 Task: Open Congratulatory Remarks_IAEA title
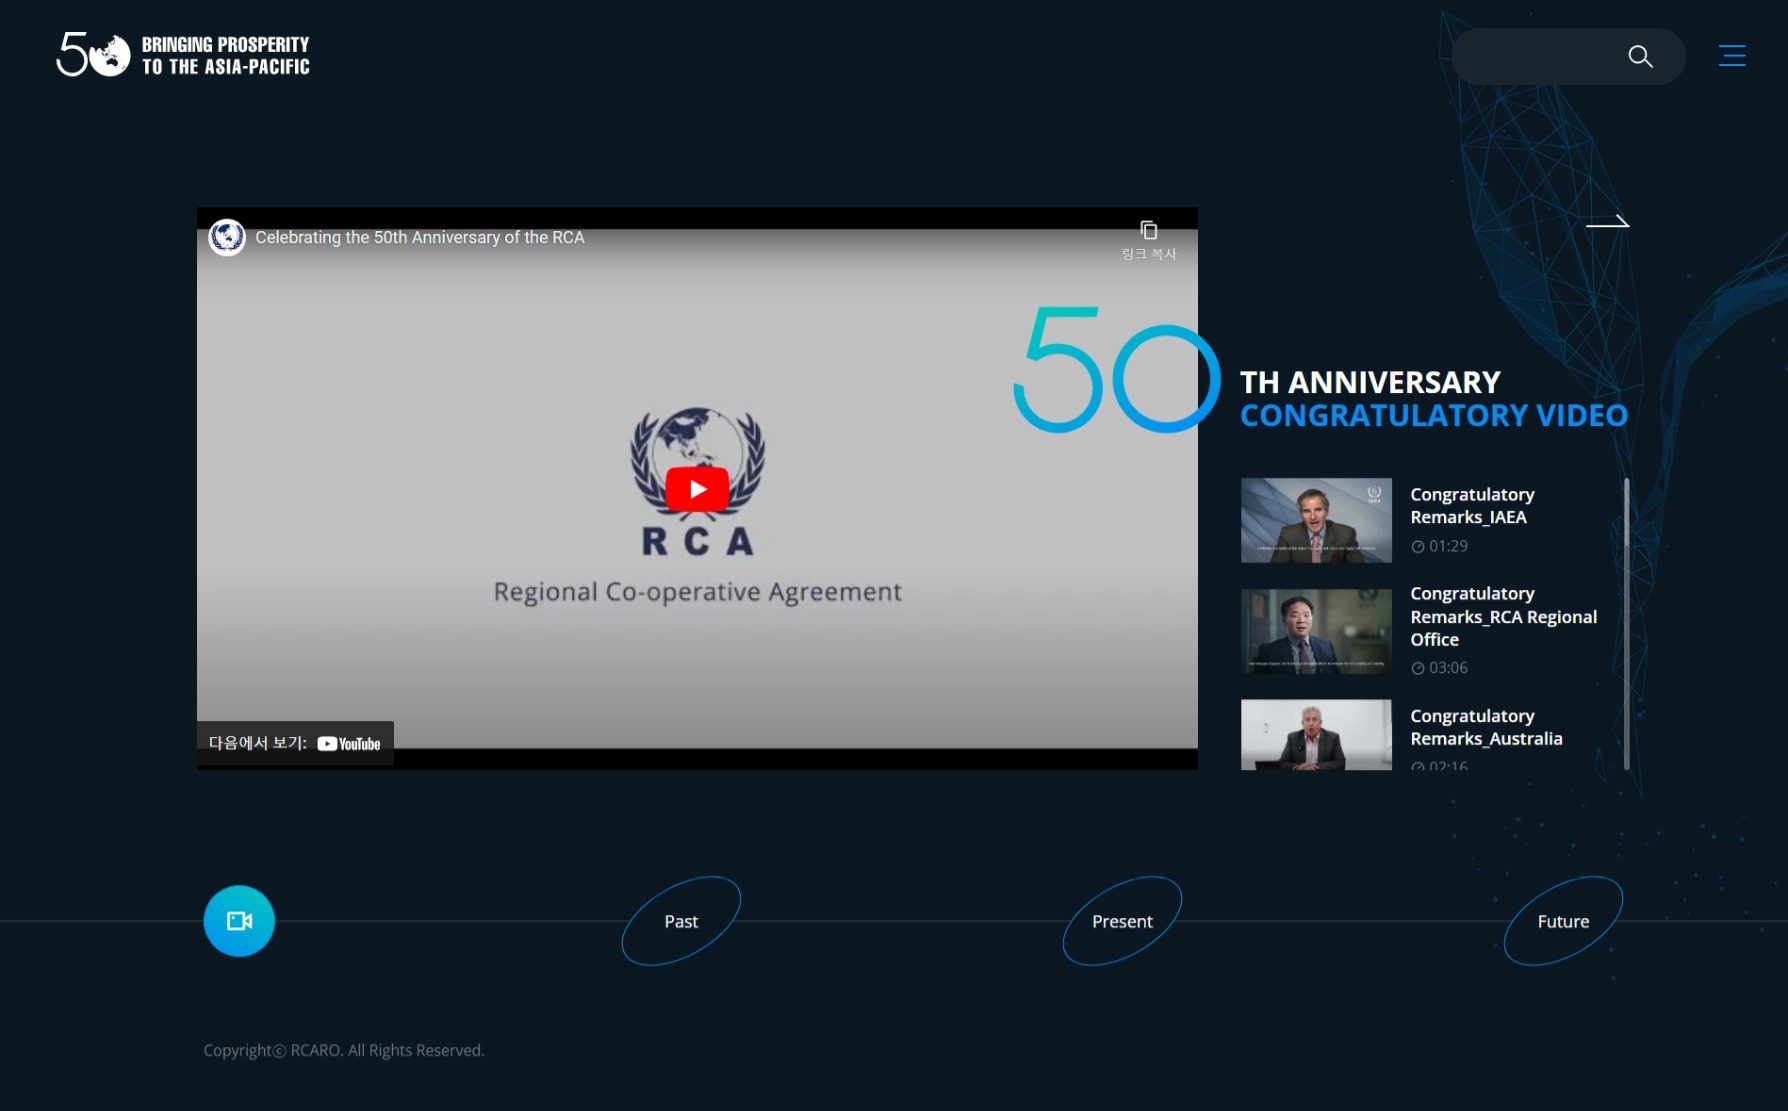1472,506
